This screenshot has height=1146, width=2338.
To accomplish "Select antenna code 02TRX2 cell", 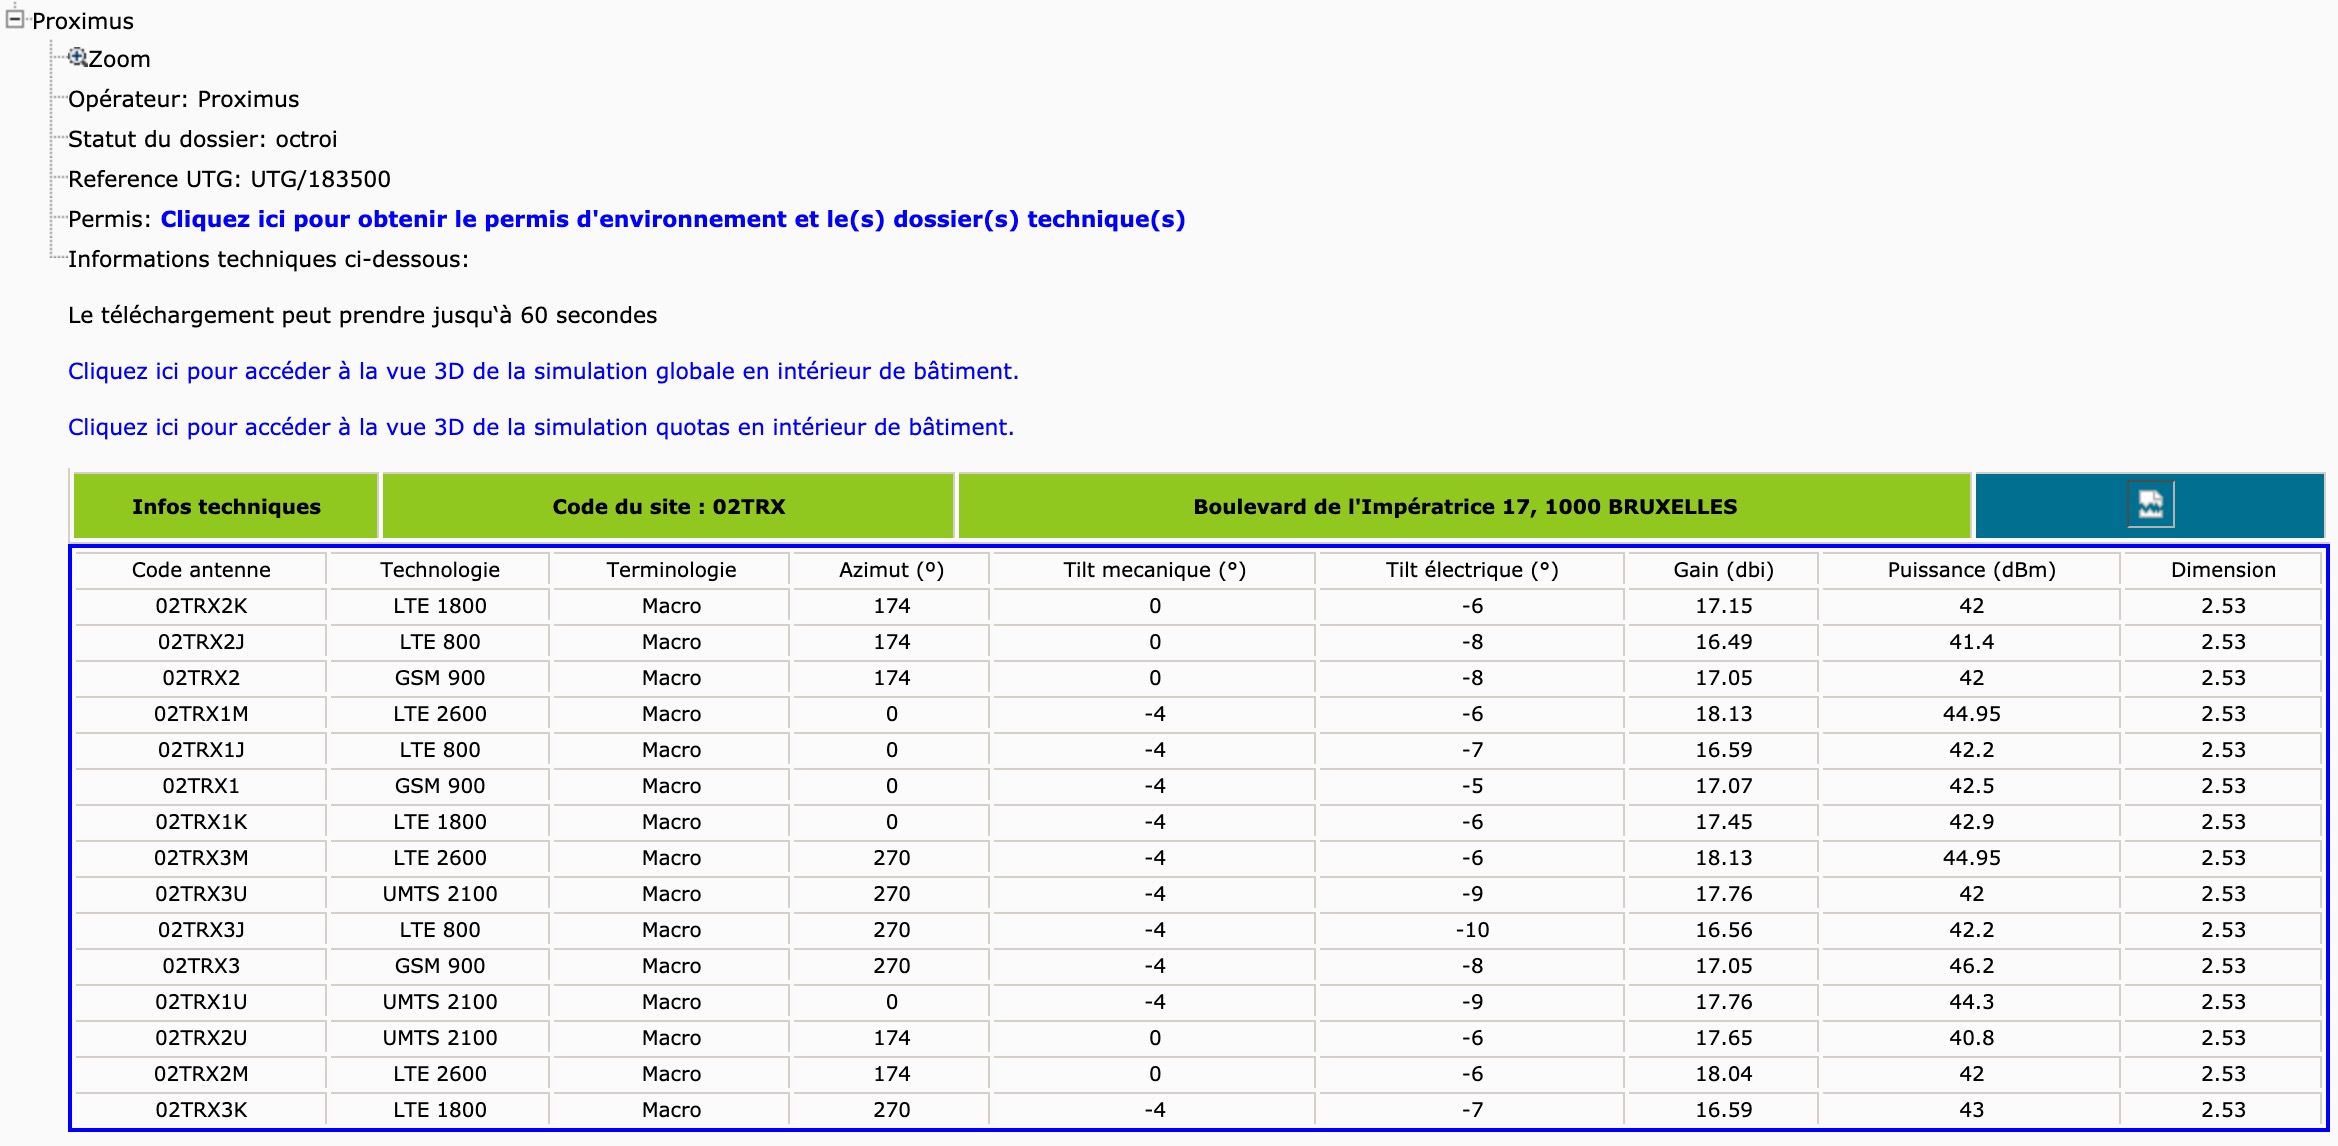I will tap(201, 678).
